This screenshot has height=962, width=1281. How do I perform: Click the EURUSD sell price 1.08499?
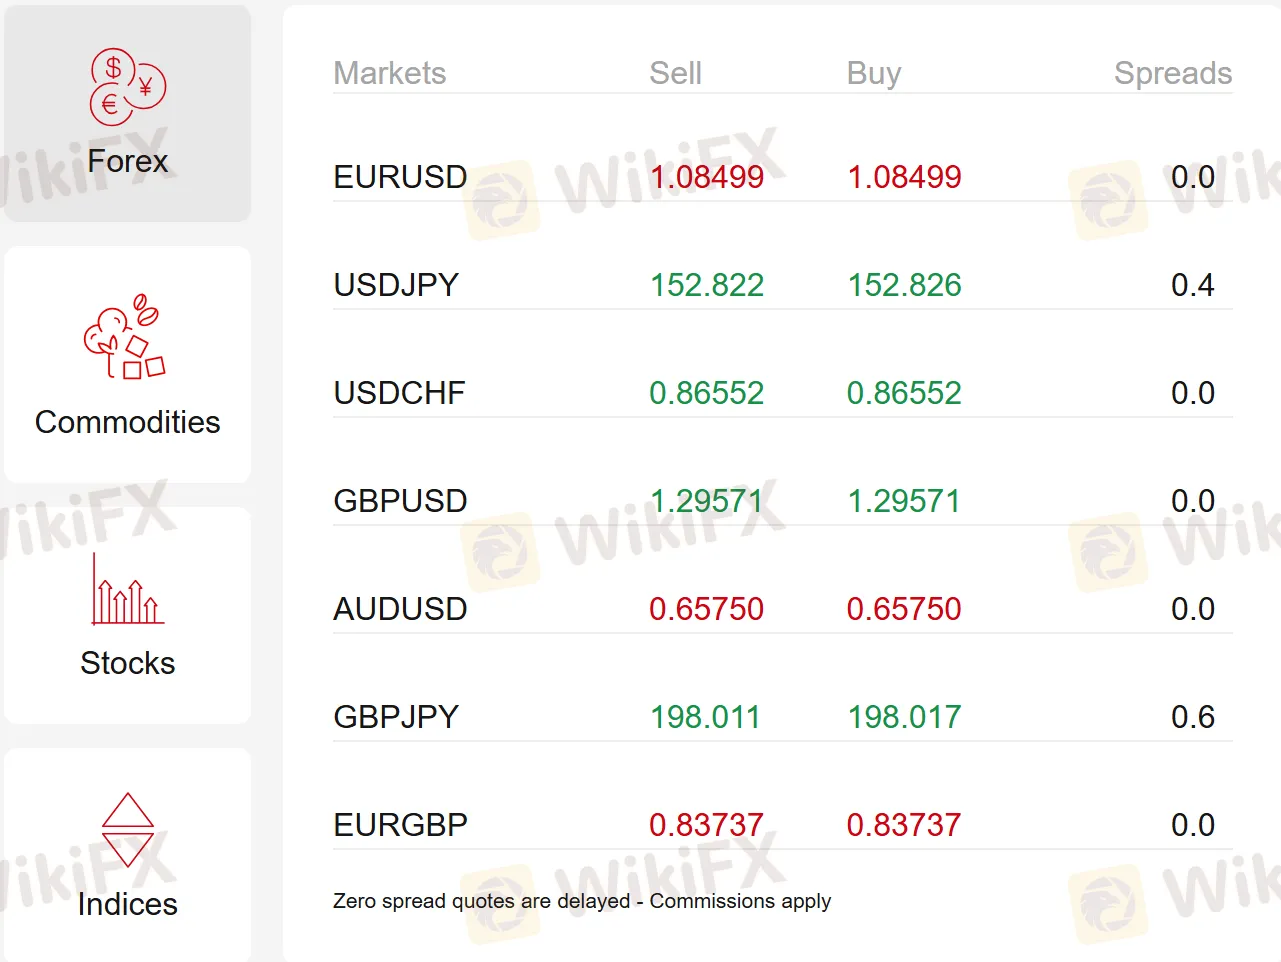(706, 177)
